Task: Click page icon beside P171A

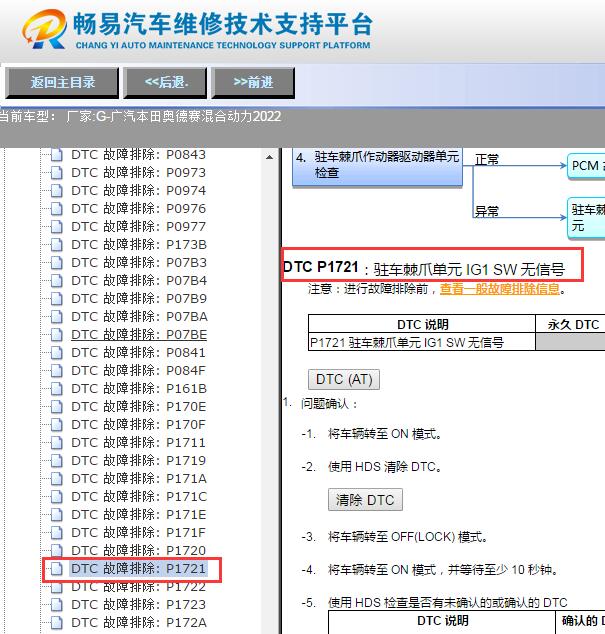Action: pos(57,478)
